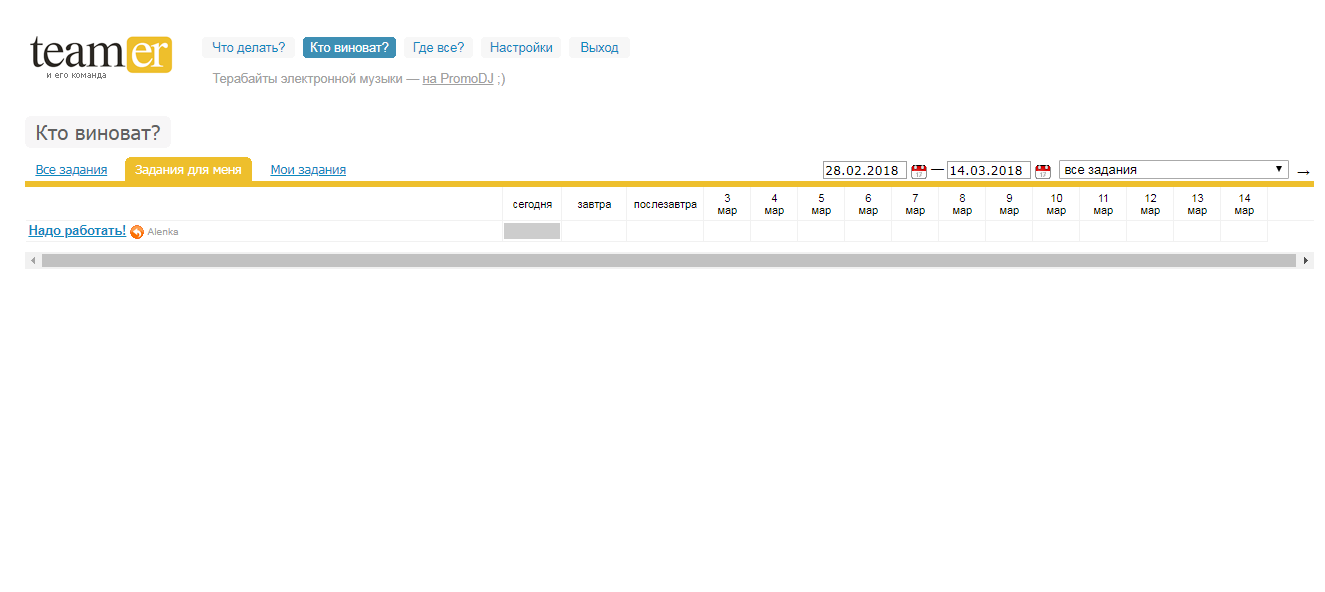
Task: Expand the «все задания» dropdown filter
Action: [x=1174, y=170]
